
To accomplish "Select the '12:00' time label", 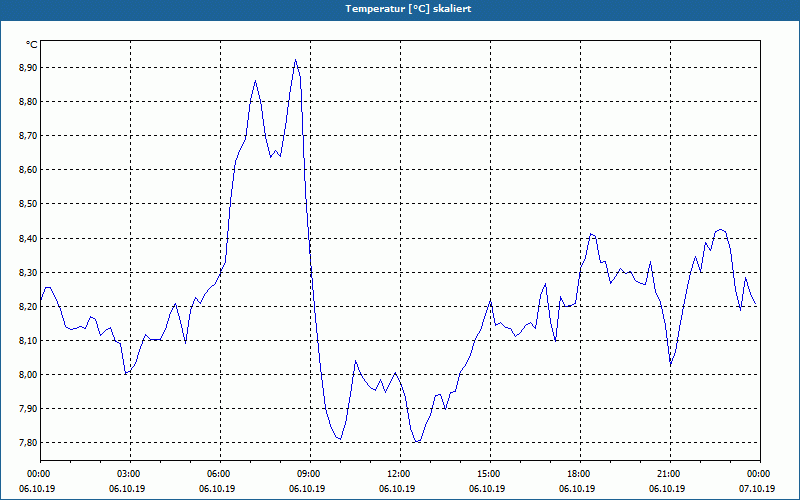I will 400,474.
